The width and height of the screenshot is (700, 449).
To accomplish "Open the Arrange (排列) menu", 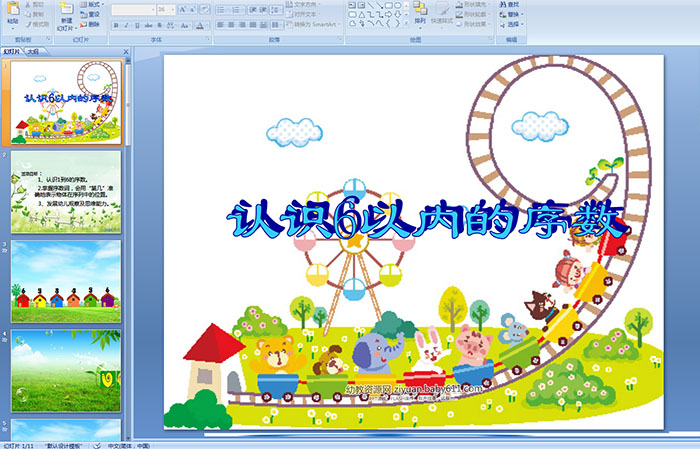I will coord(420,13).
